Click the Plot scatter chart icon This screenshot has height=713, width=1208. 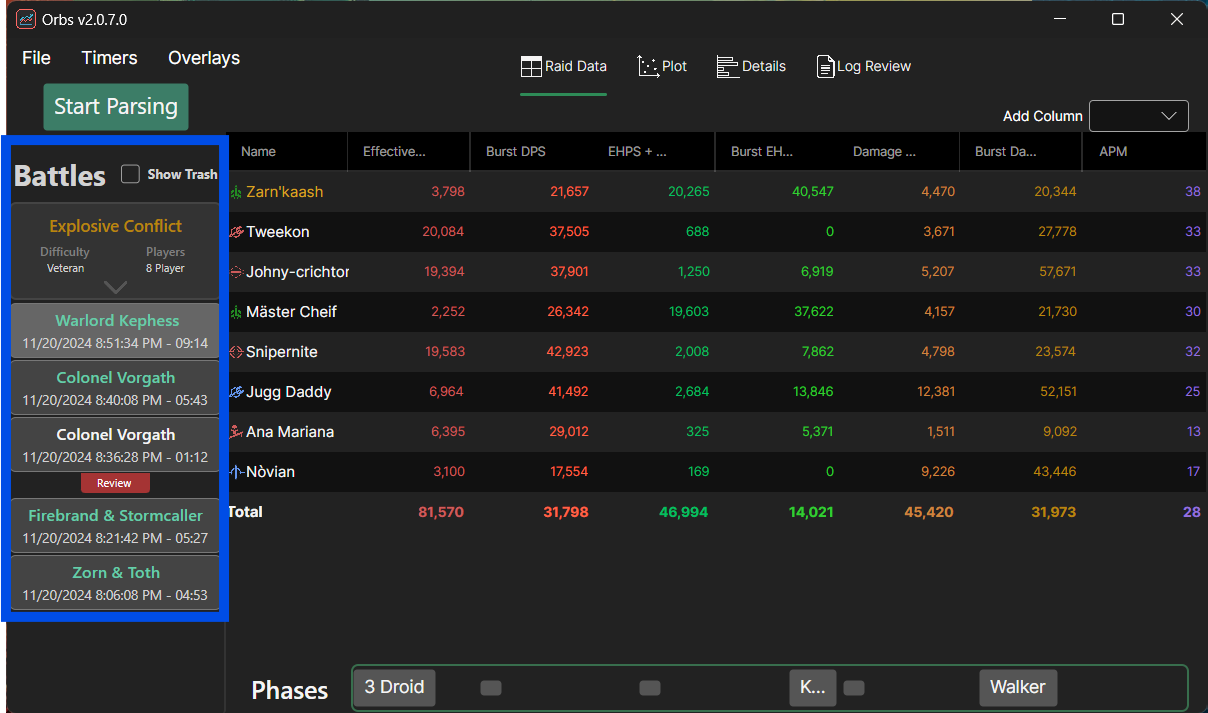click(x=649, y=67)
